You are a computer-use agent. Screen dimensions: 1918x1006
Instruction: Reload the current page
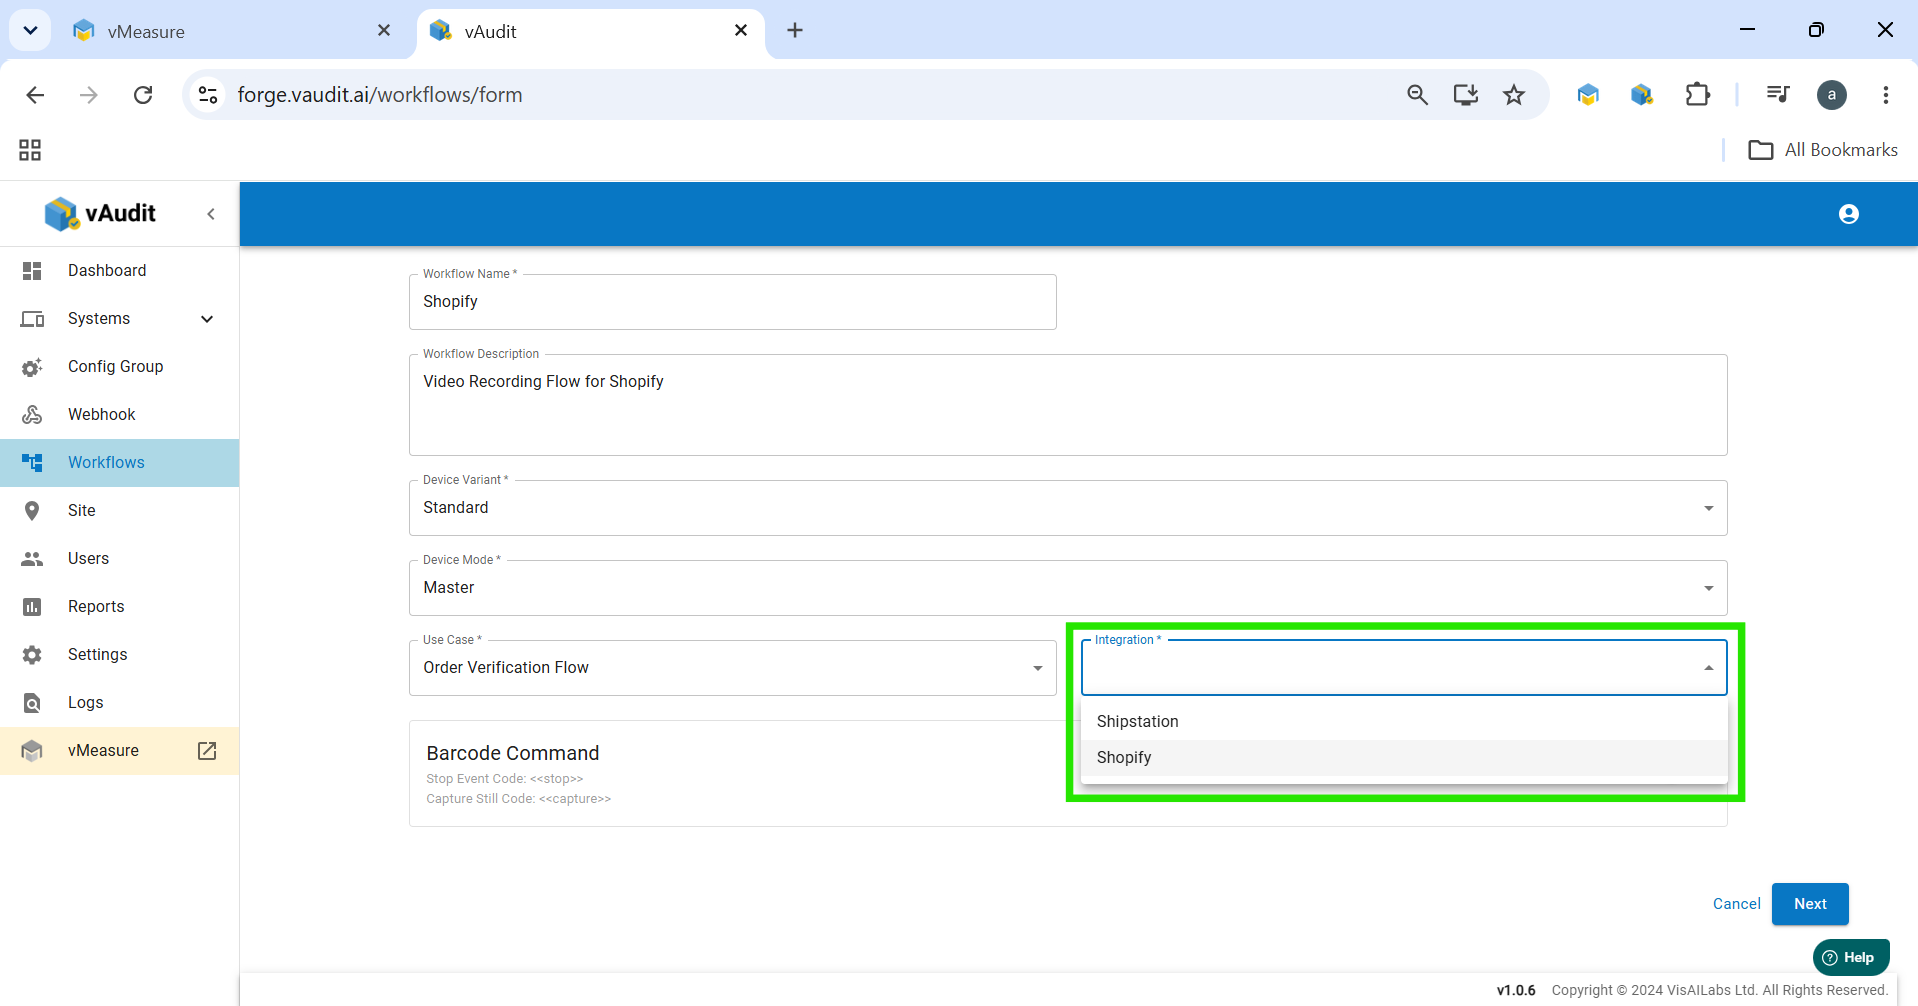tap(143, 95)
